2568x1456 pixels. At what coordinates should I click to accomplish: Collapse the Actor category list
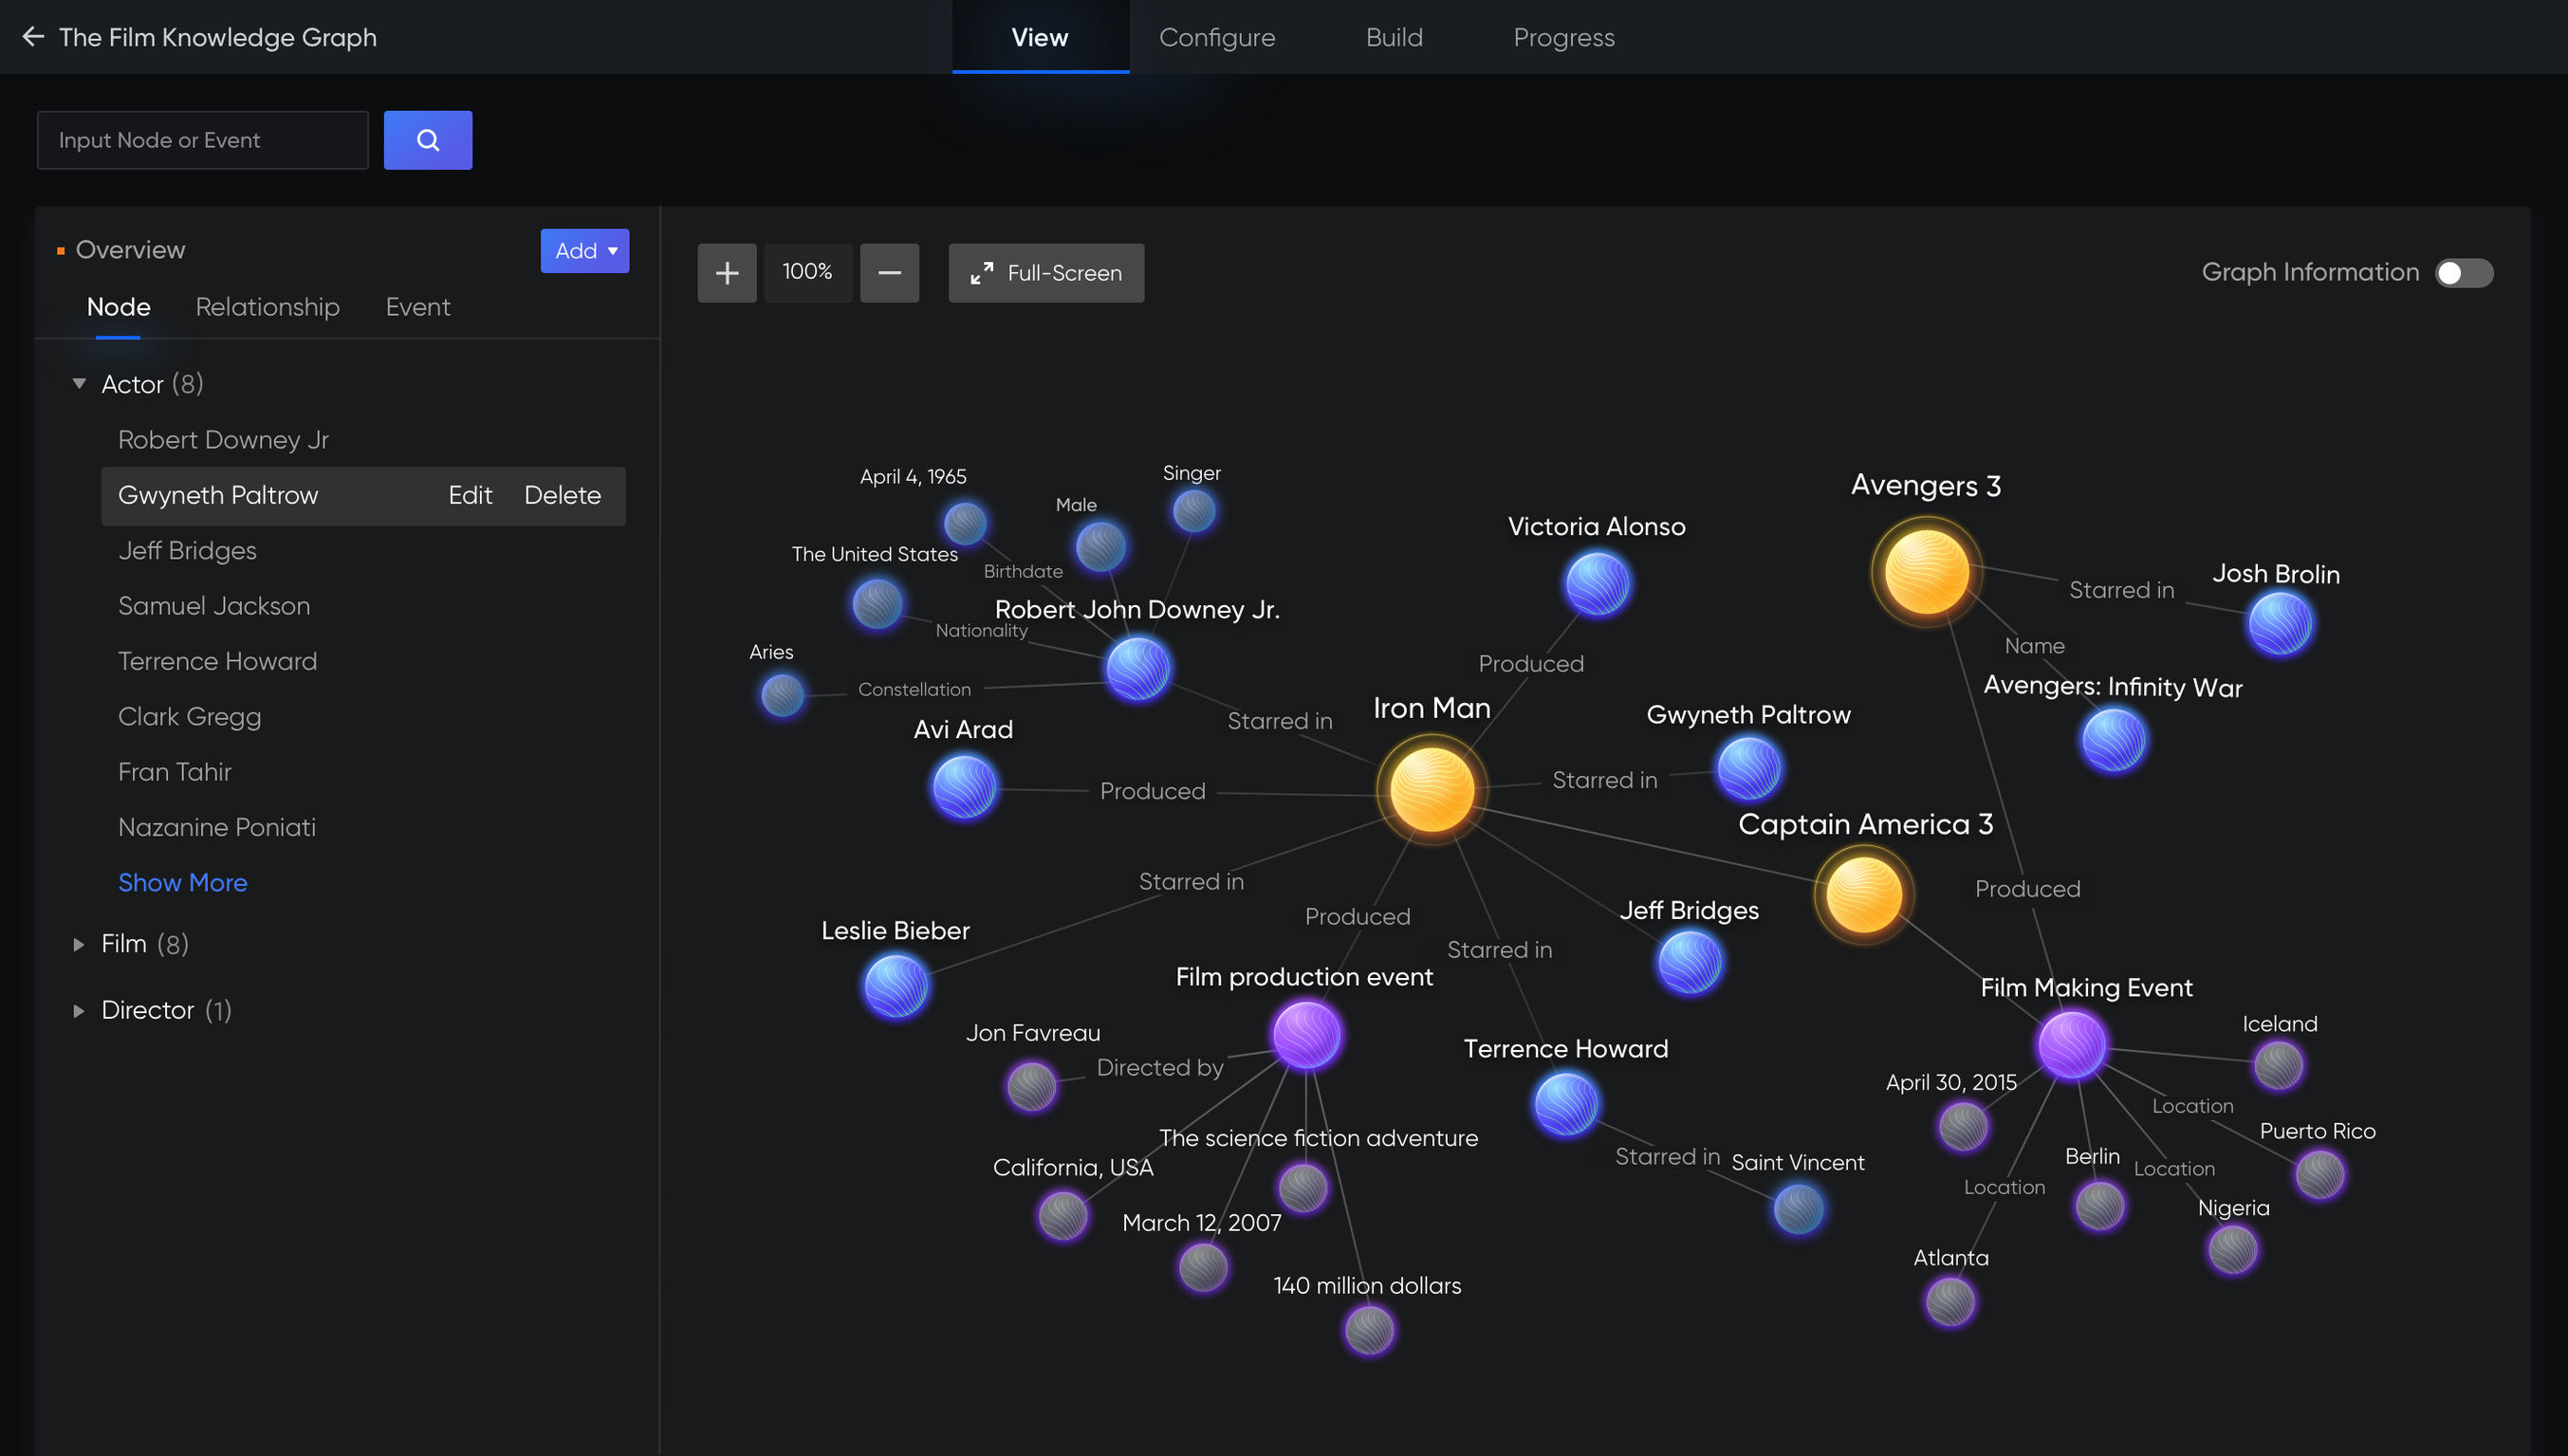coord(79,383)
